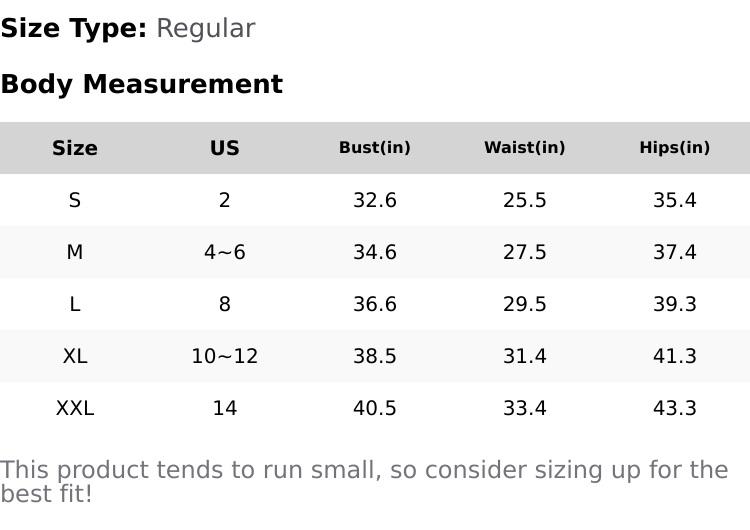Viewport: 750px width, 530px height.
Task: Select the XXL size row label
Action: [x=75, y=408]
